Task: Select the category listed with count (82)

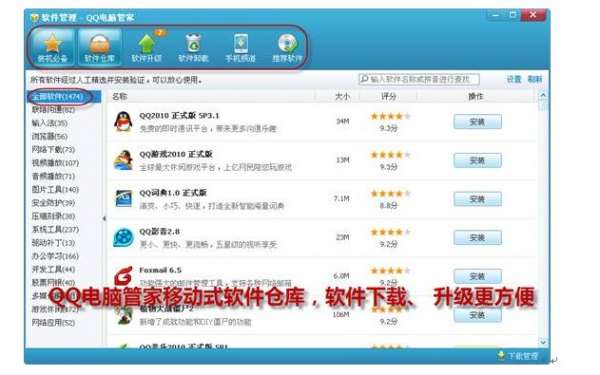Action: pos(53,110)
